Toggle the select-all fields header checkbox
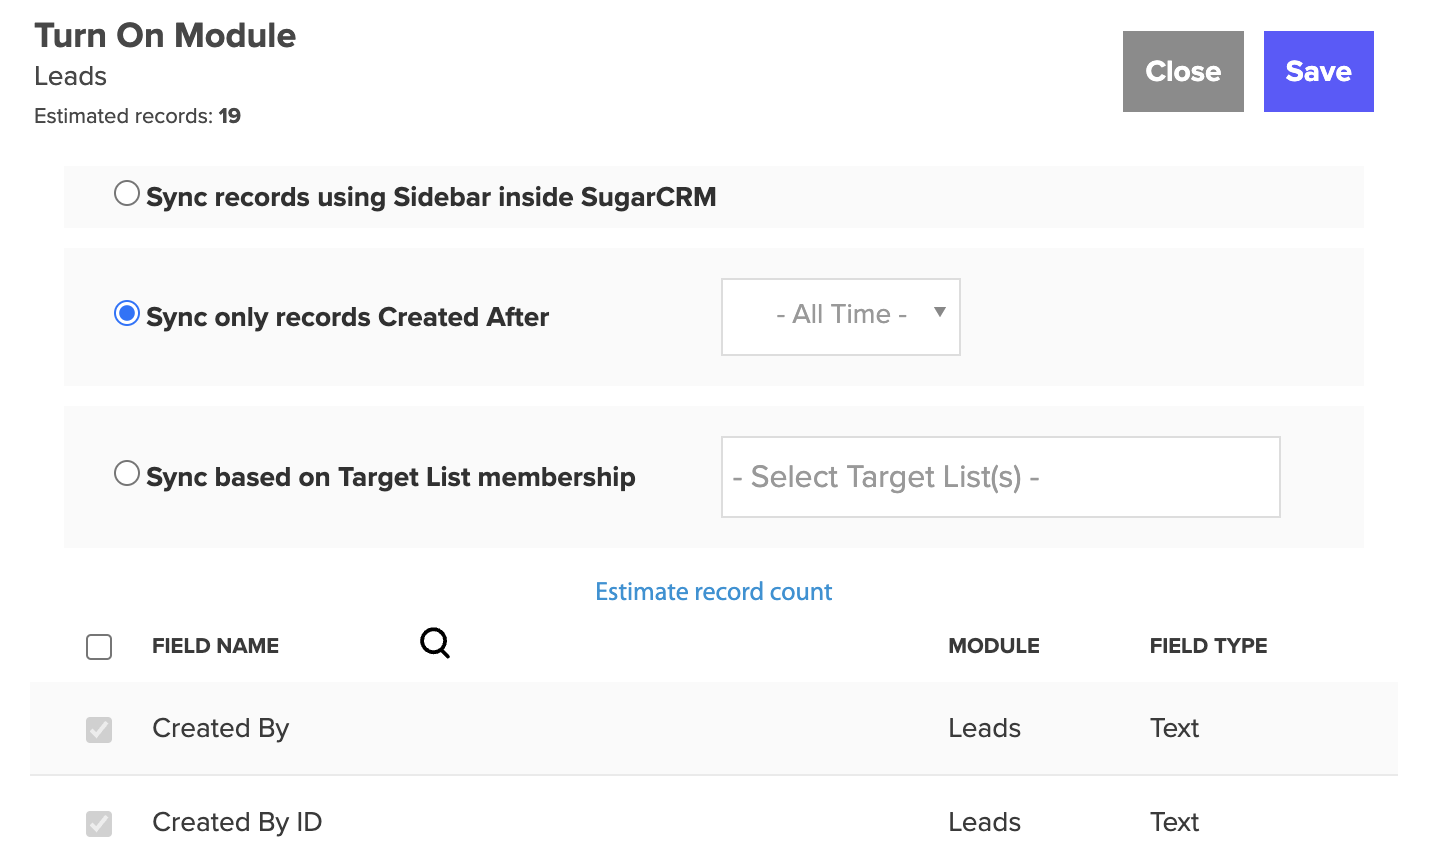The image size is (1432, 868). tap(99, 647)
